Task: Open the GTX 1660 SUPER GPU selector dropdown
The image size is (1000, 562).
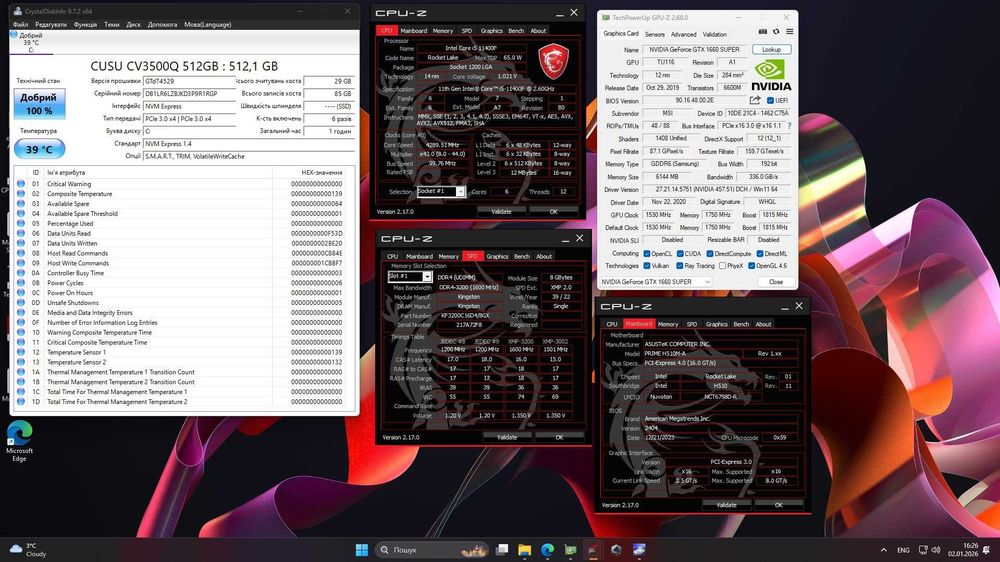Action: click(x=655, y=281)
